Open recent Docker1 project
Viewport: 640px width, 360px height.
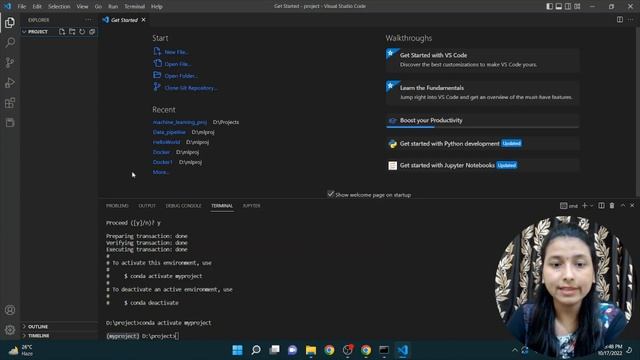coord(162,162)
